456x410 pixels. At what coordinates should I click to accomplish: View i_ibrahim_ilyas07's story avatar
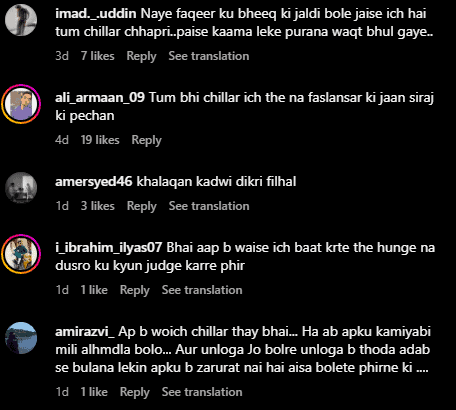[x=21, y=254]
